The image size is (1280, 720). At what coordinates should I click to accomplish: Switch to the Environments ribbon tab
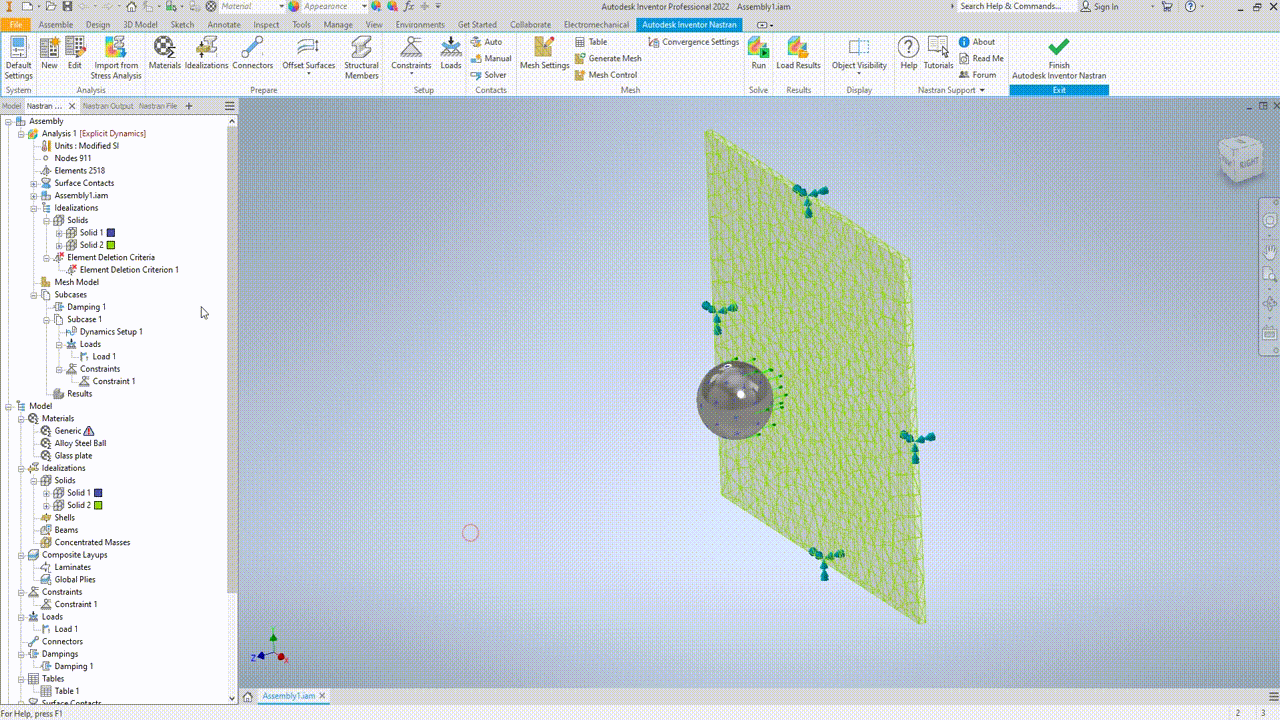tap(420, 24)
